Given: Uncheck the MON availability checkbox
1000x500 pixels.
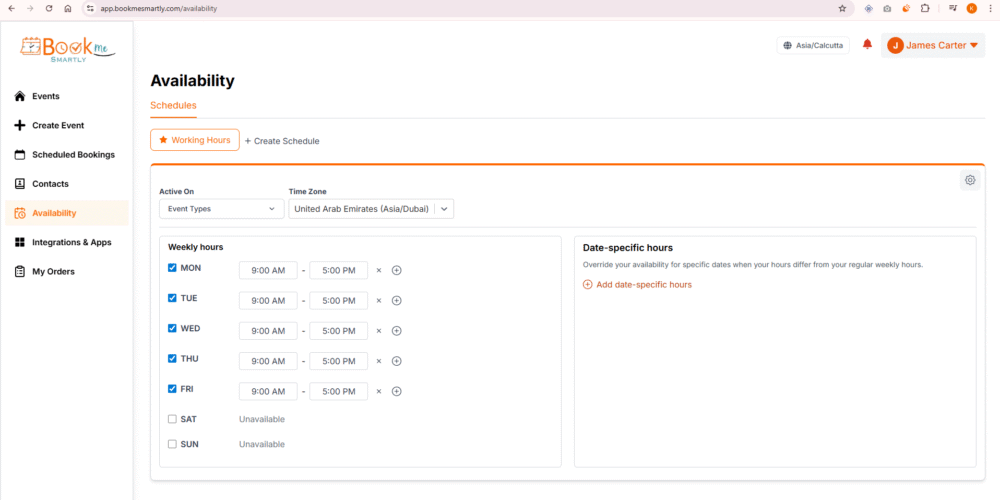Looking at the screenshot, I should [172, 268].
